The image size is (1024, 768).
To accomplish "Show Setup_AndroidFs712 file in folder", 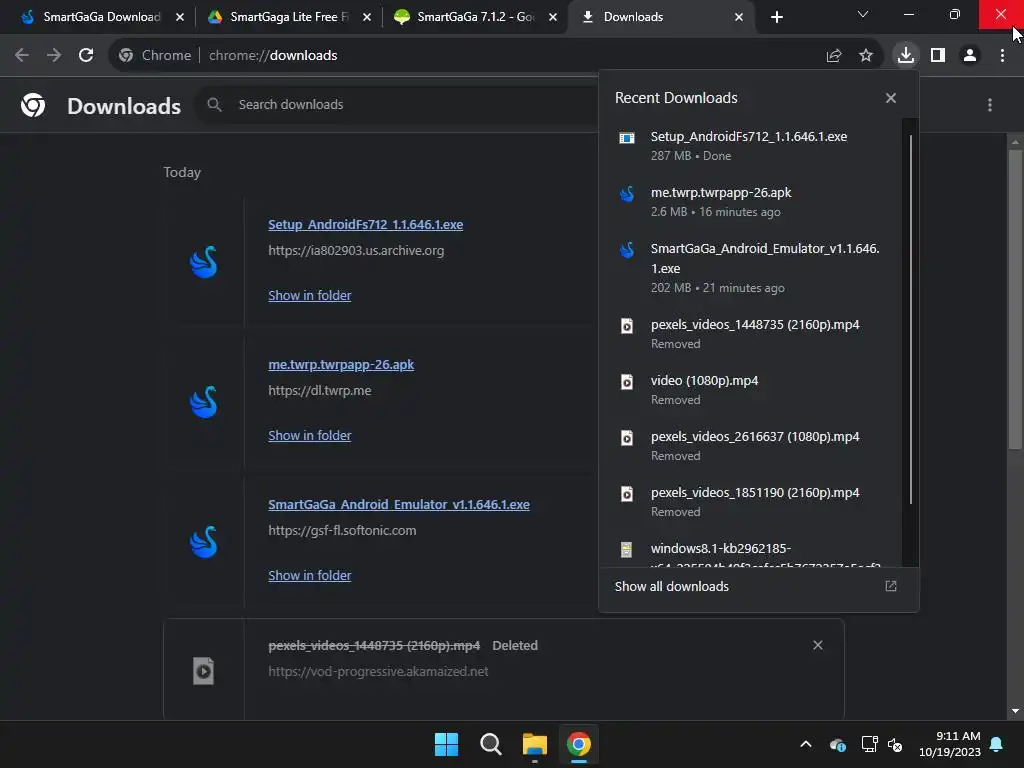I will (310, 295).
